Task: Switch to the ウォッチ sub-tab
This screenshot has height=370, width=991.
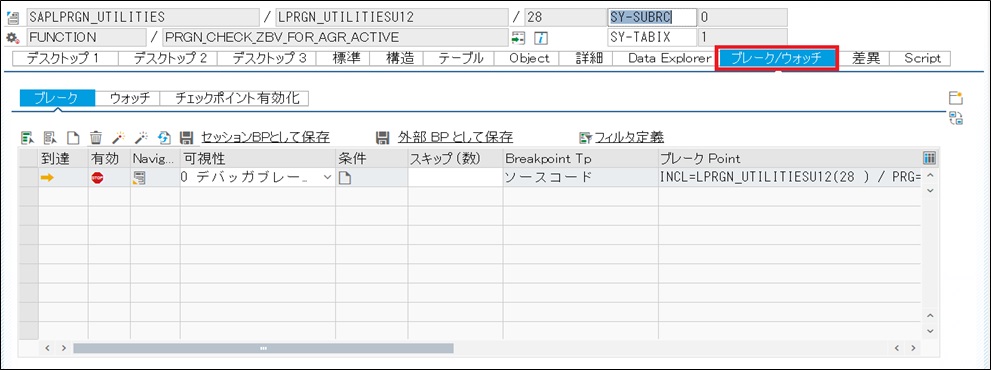Action: pos(128,98)
